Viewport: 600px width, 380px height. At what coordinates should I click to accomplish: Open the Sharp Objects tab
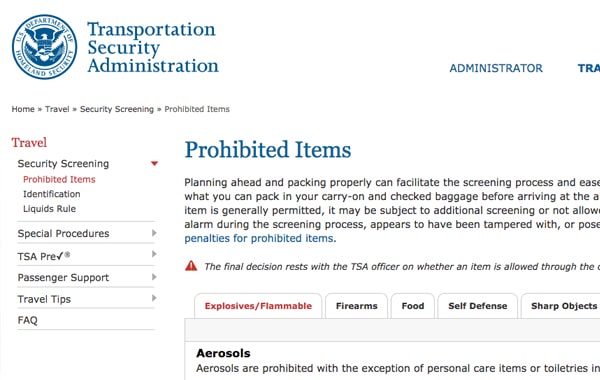[561, 306]
